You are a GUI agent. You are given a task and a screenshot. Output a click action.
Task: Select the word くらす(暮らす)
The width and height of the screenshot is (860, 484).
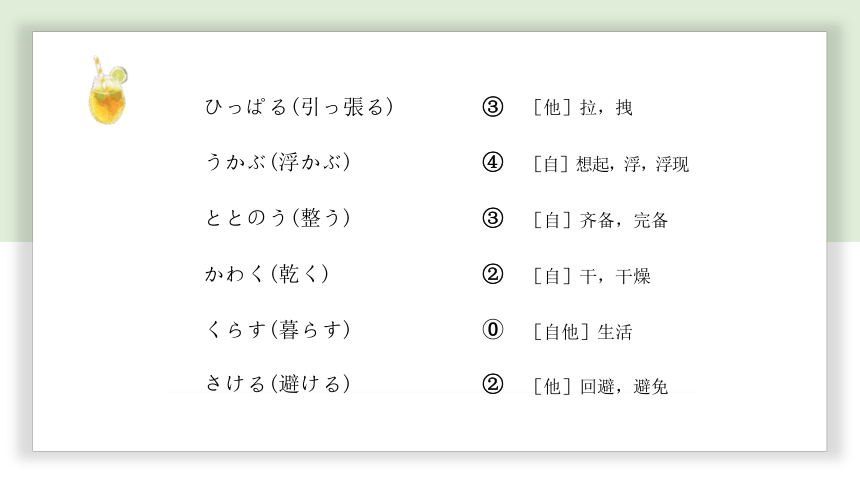point(278,329)
